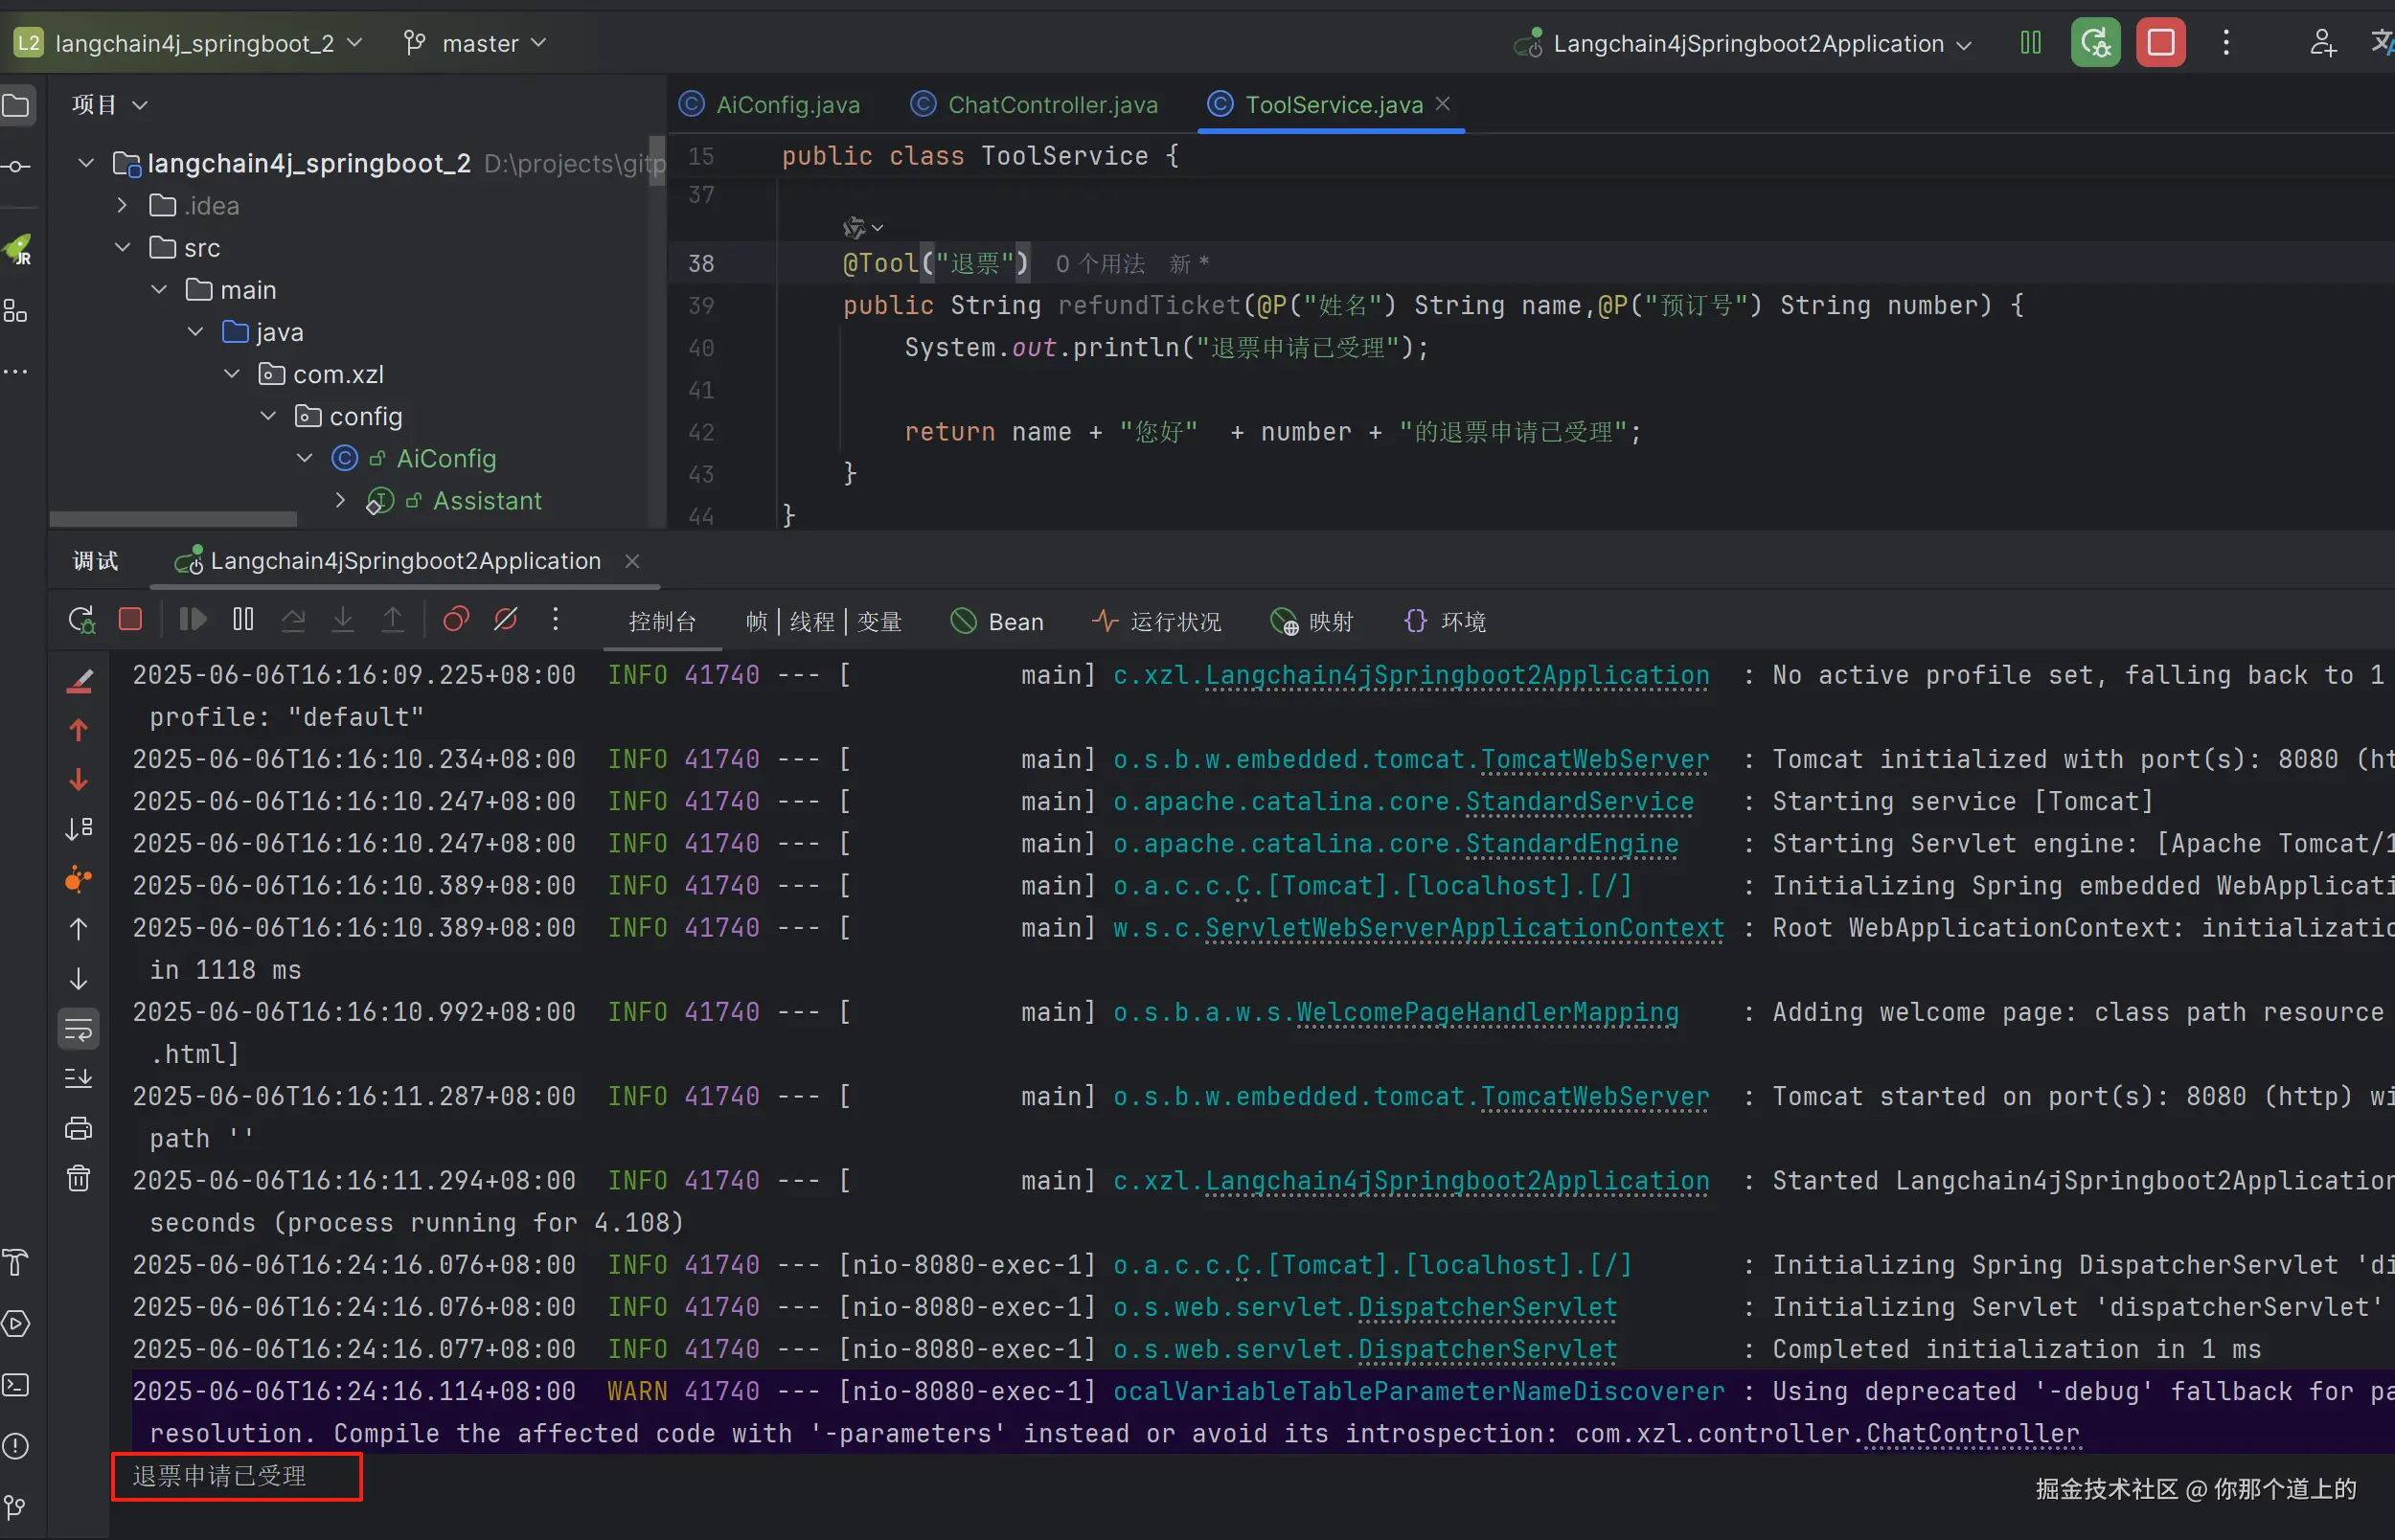Toggle Mute Breakpoints in the debug toolbar

pyautogui.click(x=506, y=620)
